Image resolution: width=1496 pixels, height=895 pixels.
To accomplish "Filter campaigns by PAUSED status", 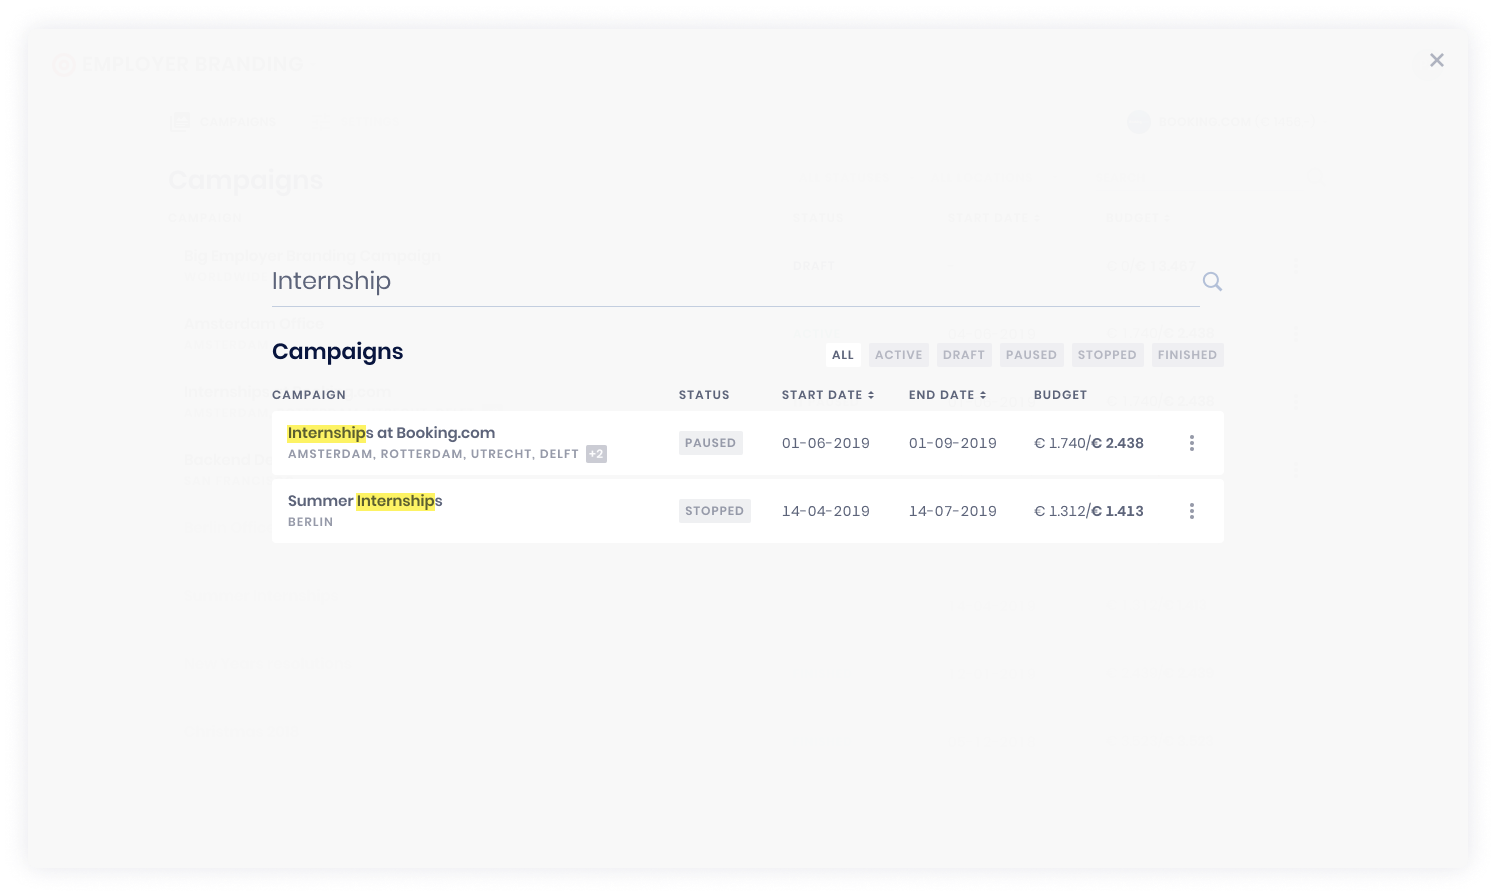I will point(1031,355).
